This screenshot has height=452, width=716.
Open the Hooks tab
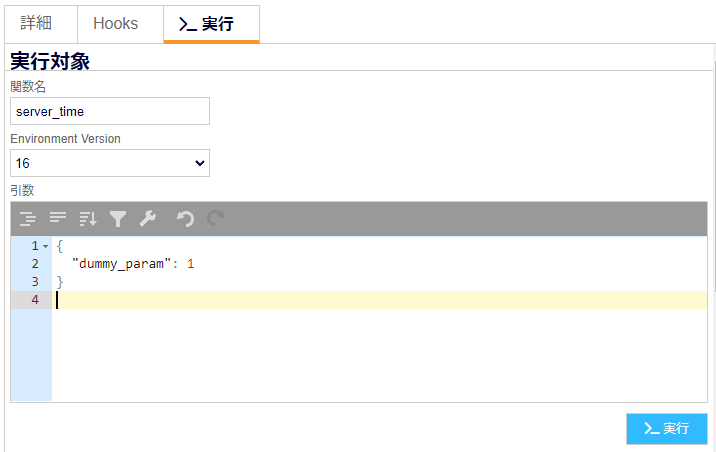coord(121,24)
